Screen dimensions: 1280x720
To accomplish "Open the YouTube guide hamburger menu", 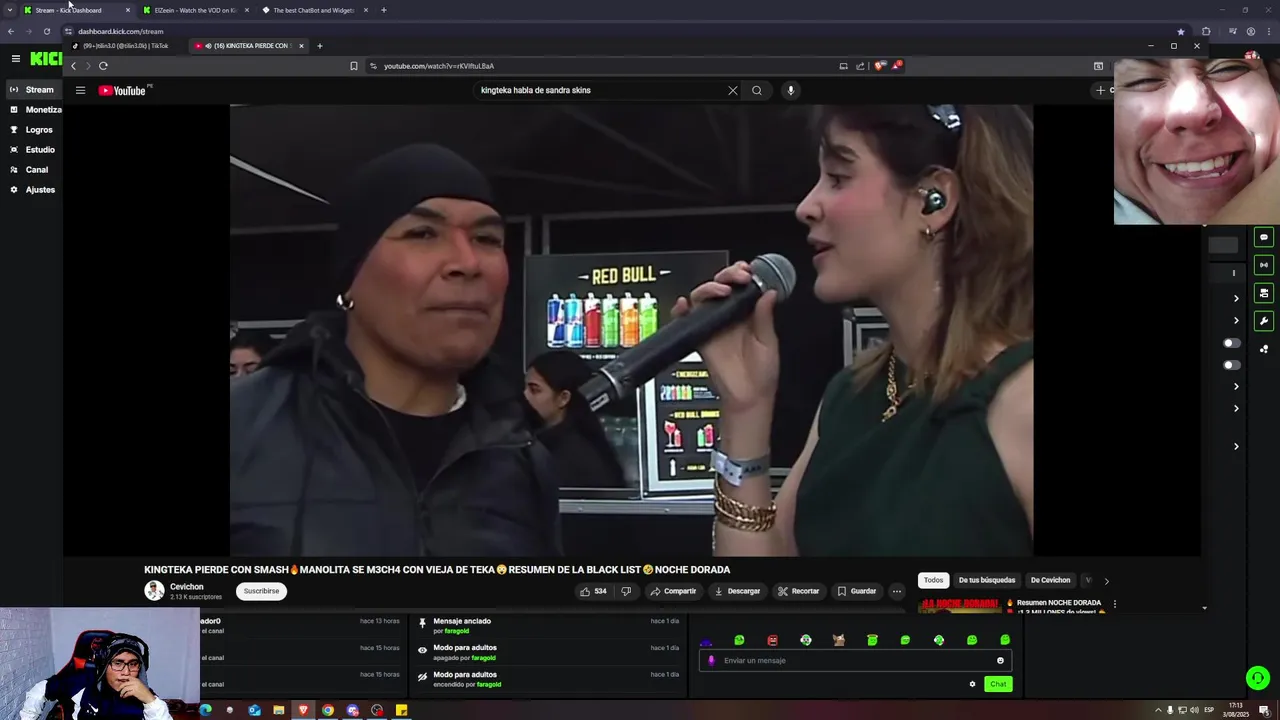I will 80,90.
